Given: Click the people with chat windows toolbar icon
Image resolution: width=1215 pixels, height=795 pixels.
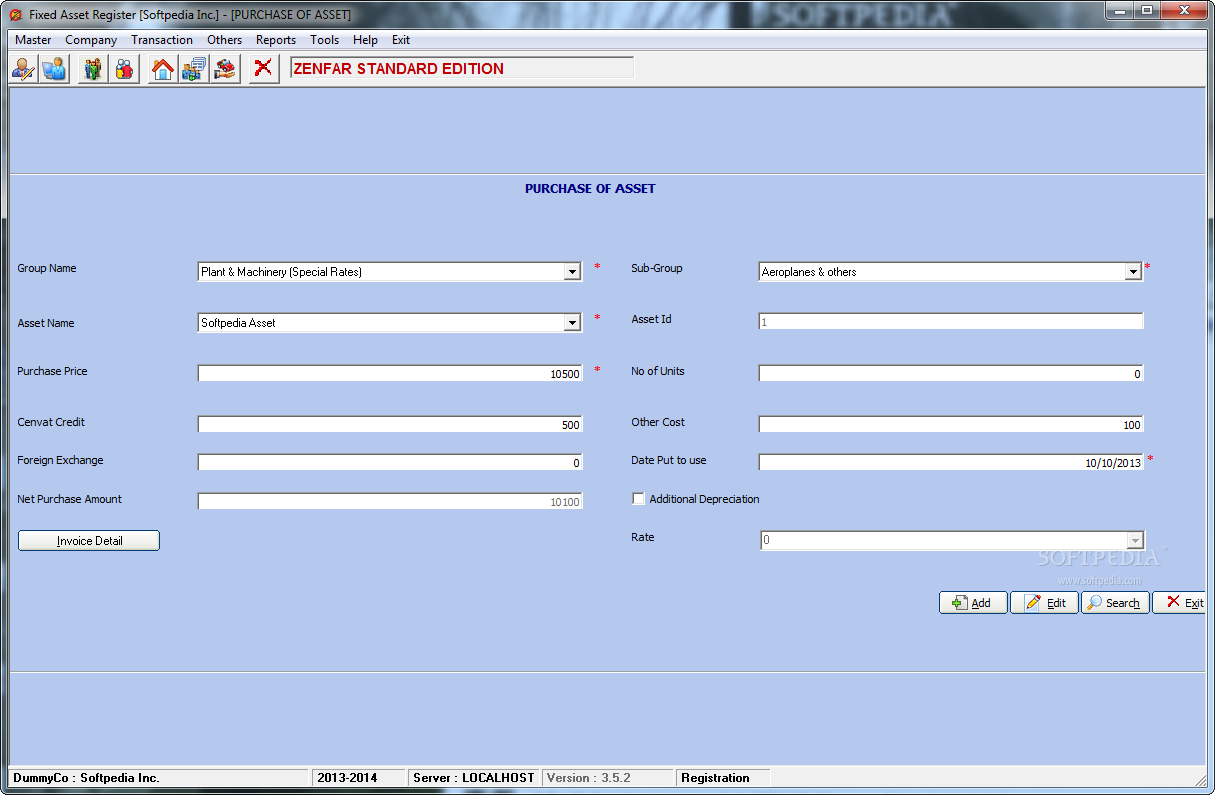Looking at the screenshot, I should tap(194, 69).
